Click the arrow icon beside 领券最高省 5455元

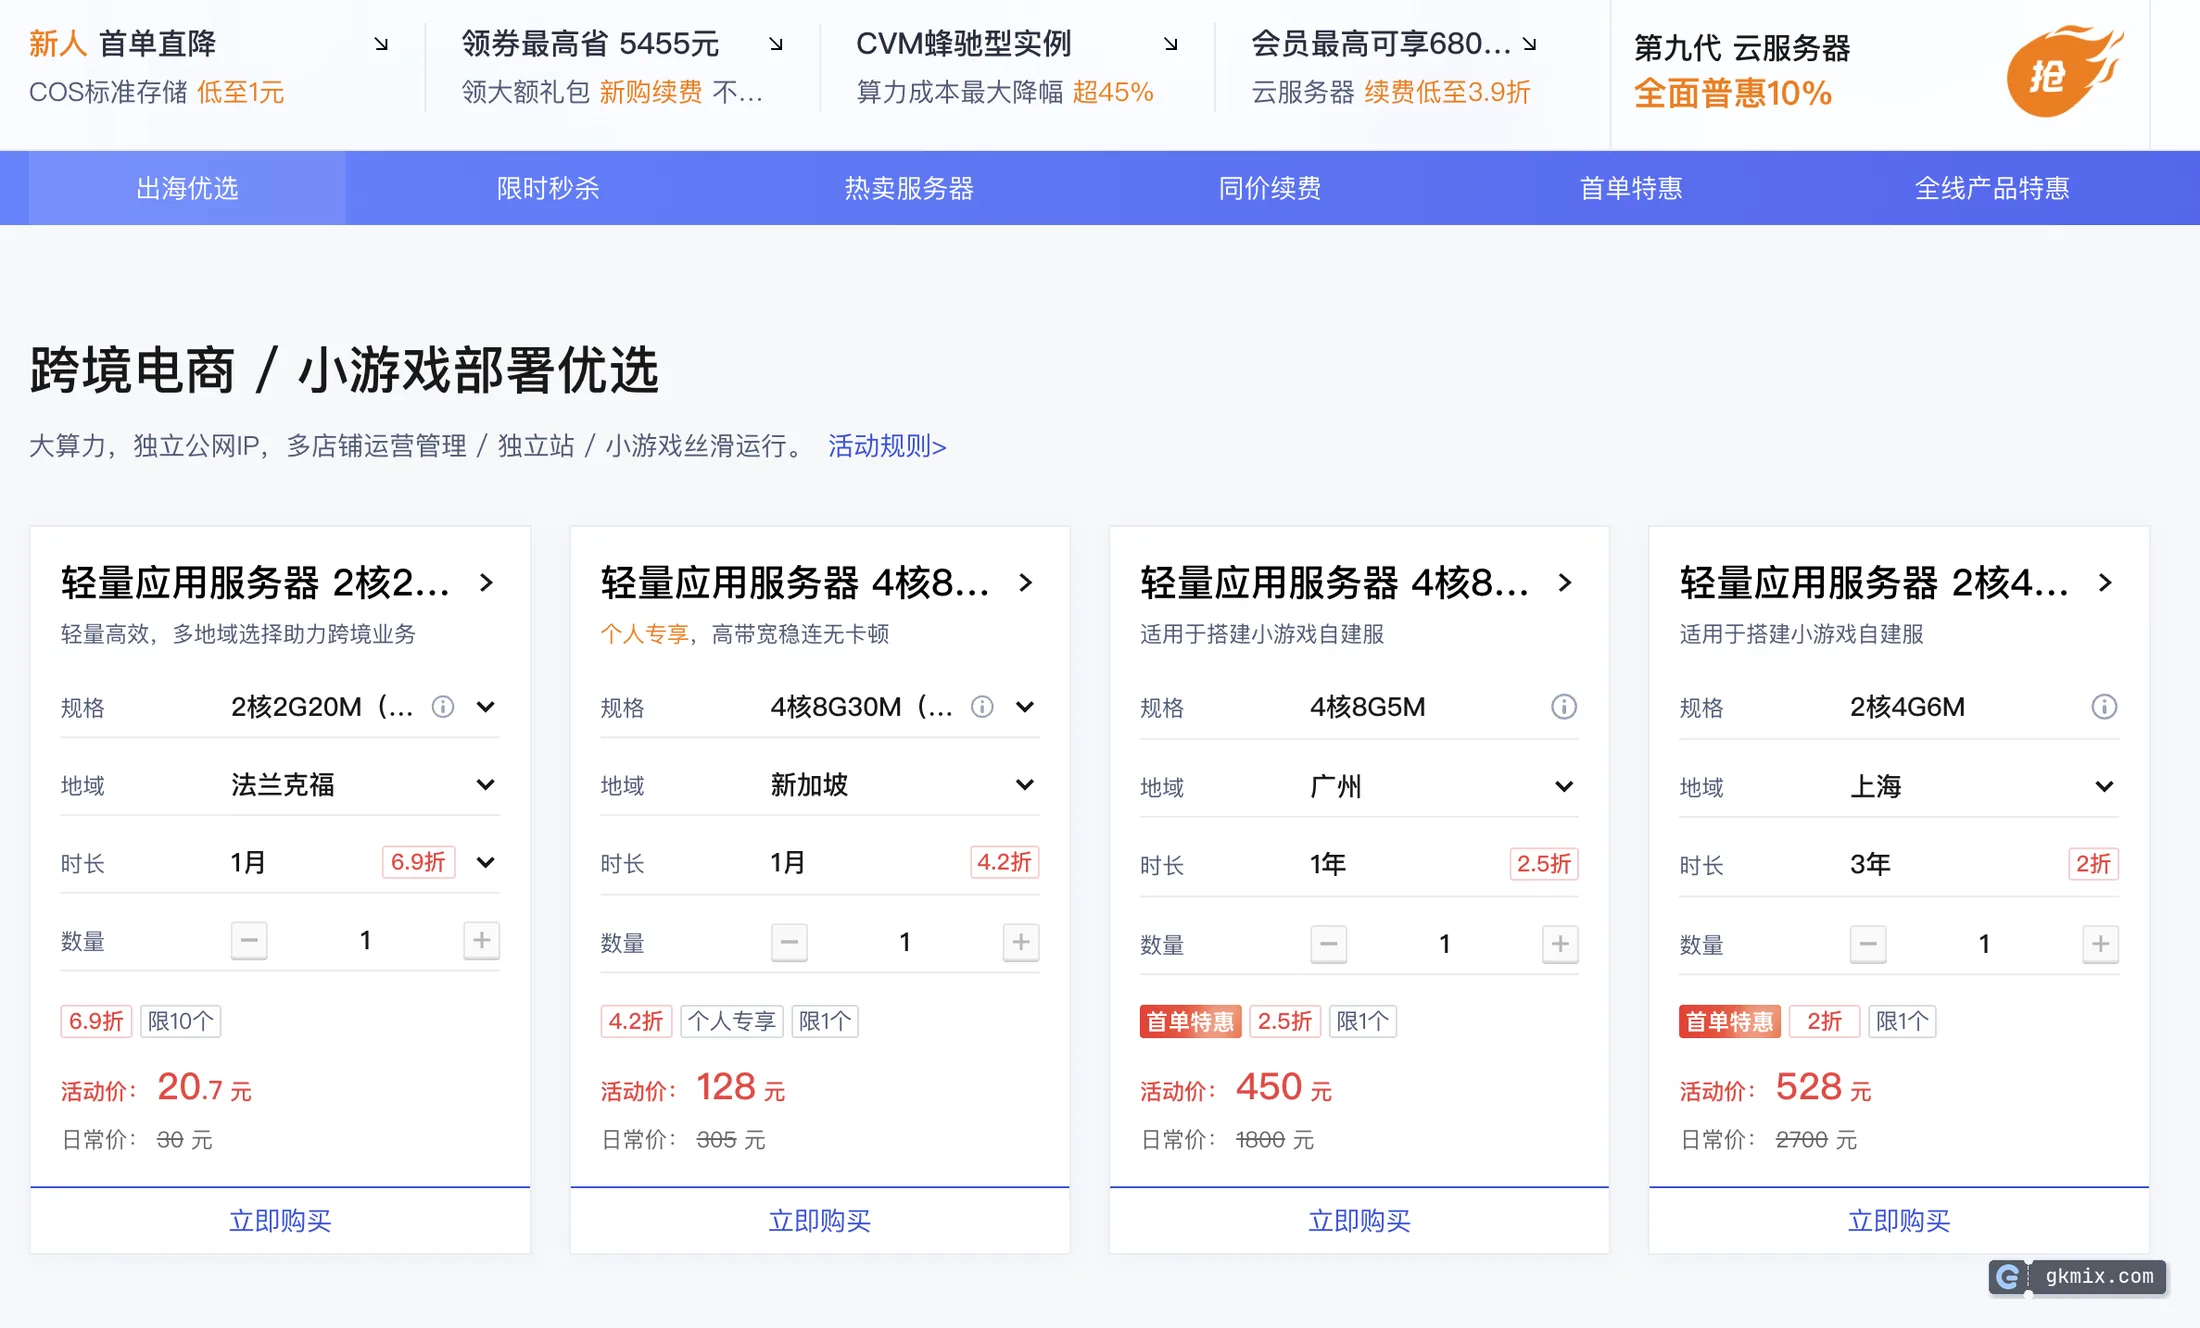(776, 45)
